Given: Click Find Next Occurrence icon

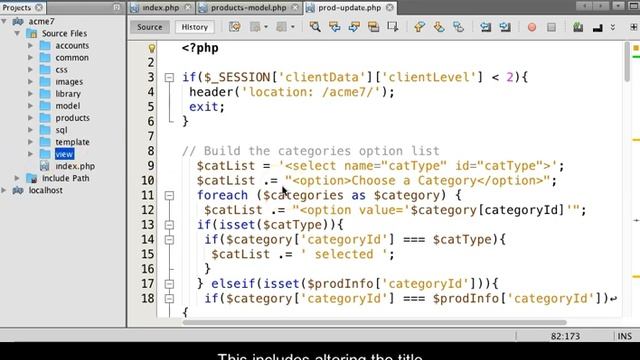Looking at the screenshot, I should (x=354, y=27).
